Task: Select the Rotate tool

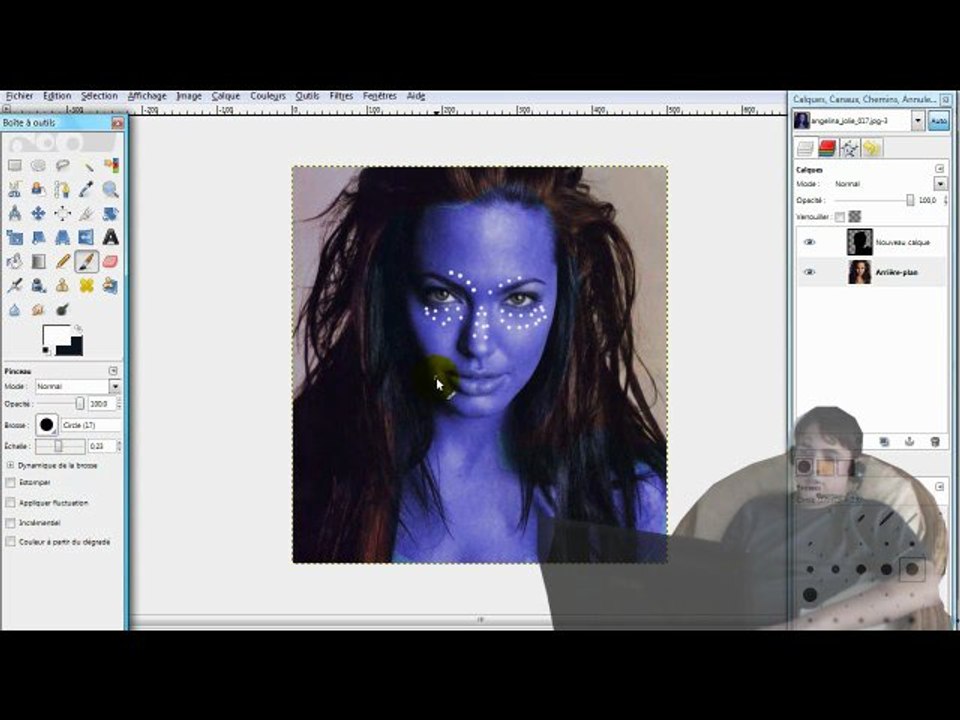Action: click(110, 213)
